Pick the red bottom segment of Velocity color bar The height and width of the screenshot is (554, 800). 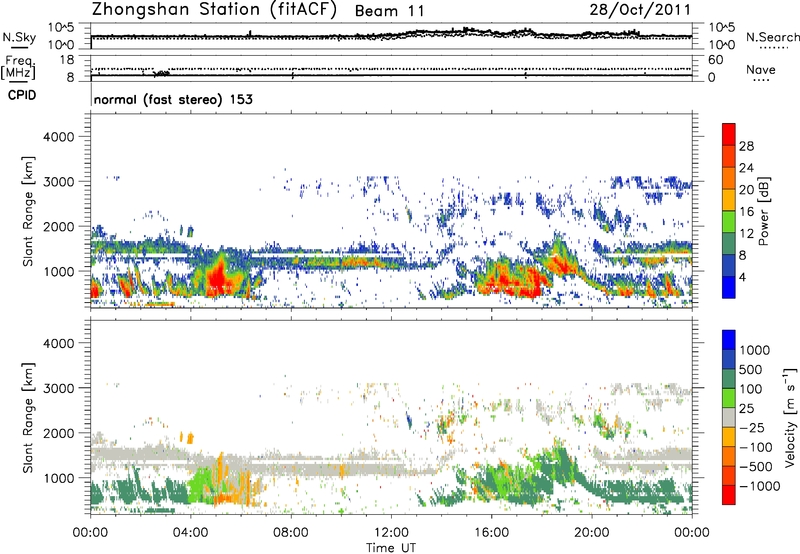tap(729, 495)
